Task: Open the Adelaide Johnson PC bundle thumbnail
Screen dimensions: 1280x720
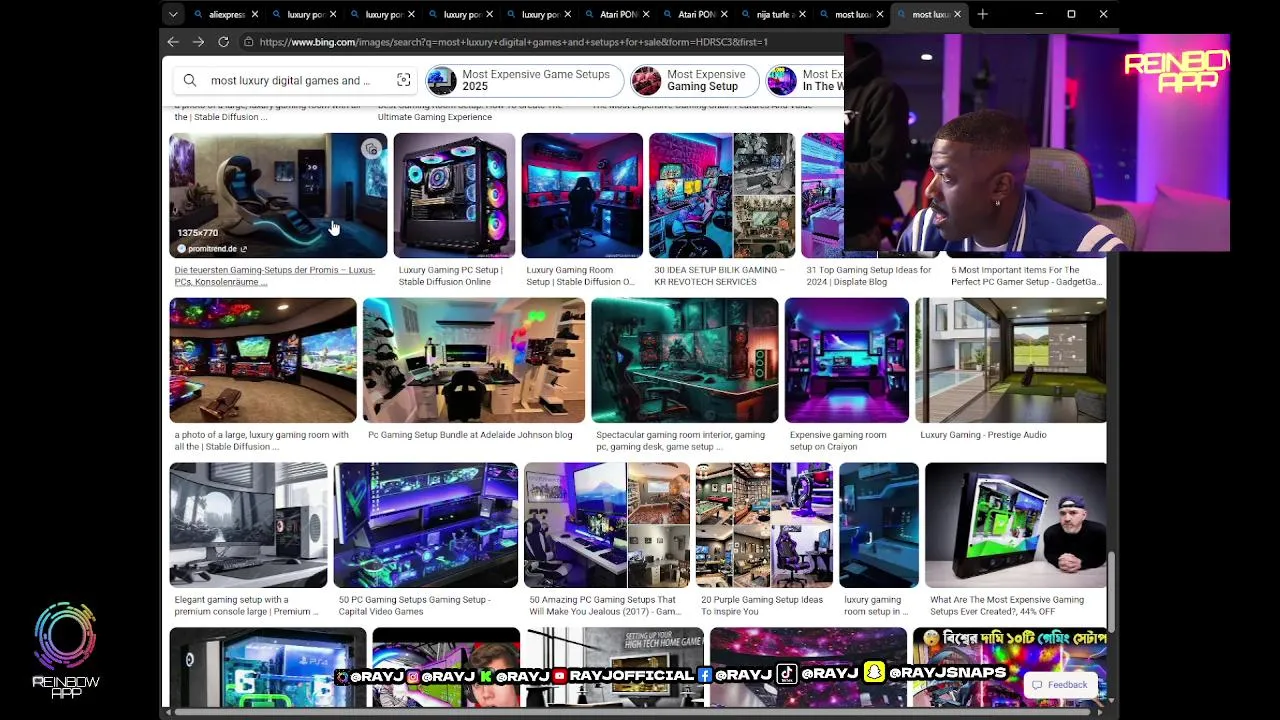Action: pos(474,360)
